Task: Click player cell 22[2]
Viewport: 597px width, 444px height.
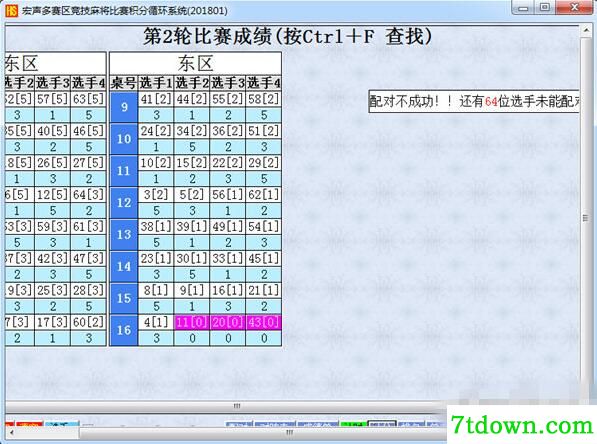Action: tap(228, 163)
